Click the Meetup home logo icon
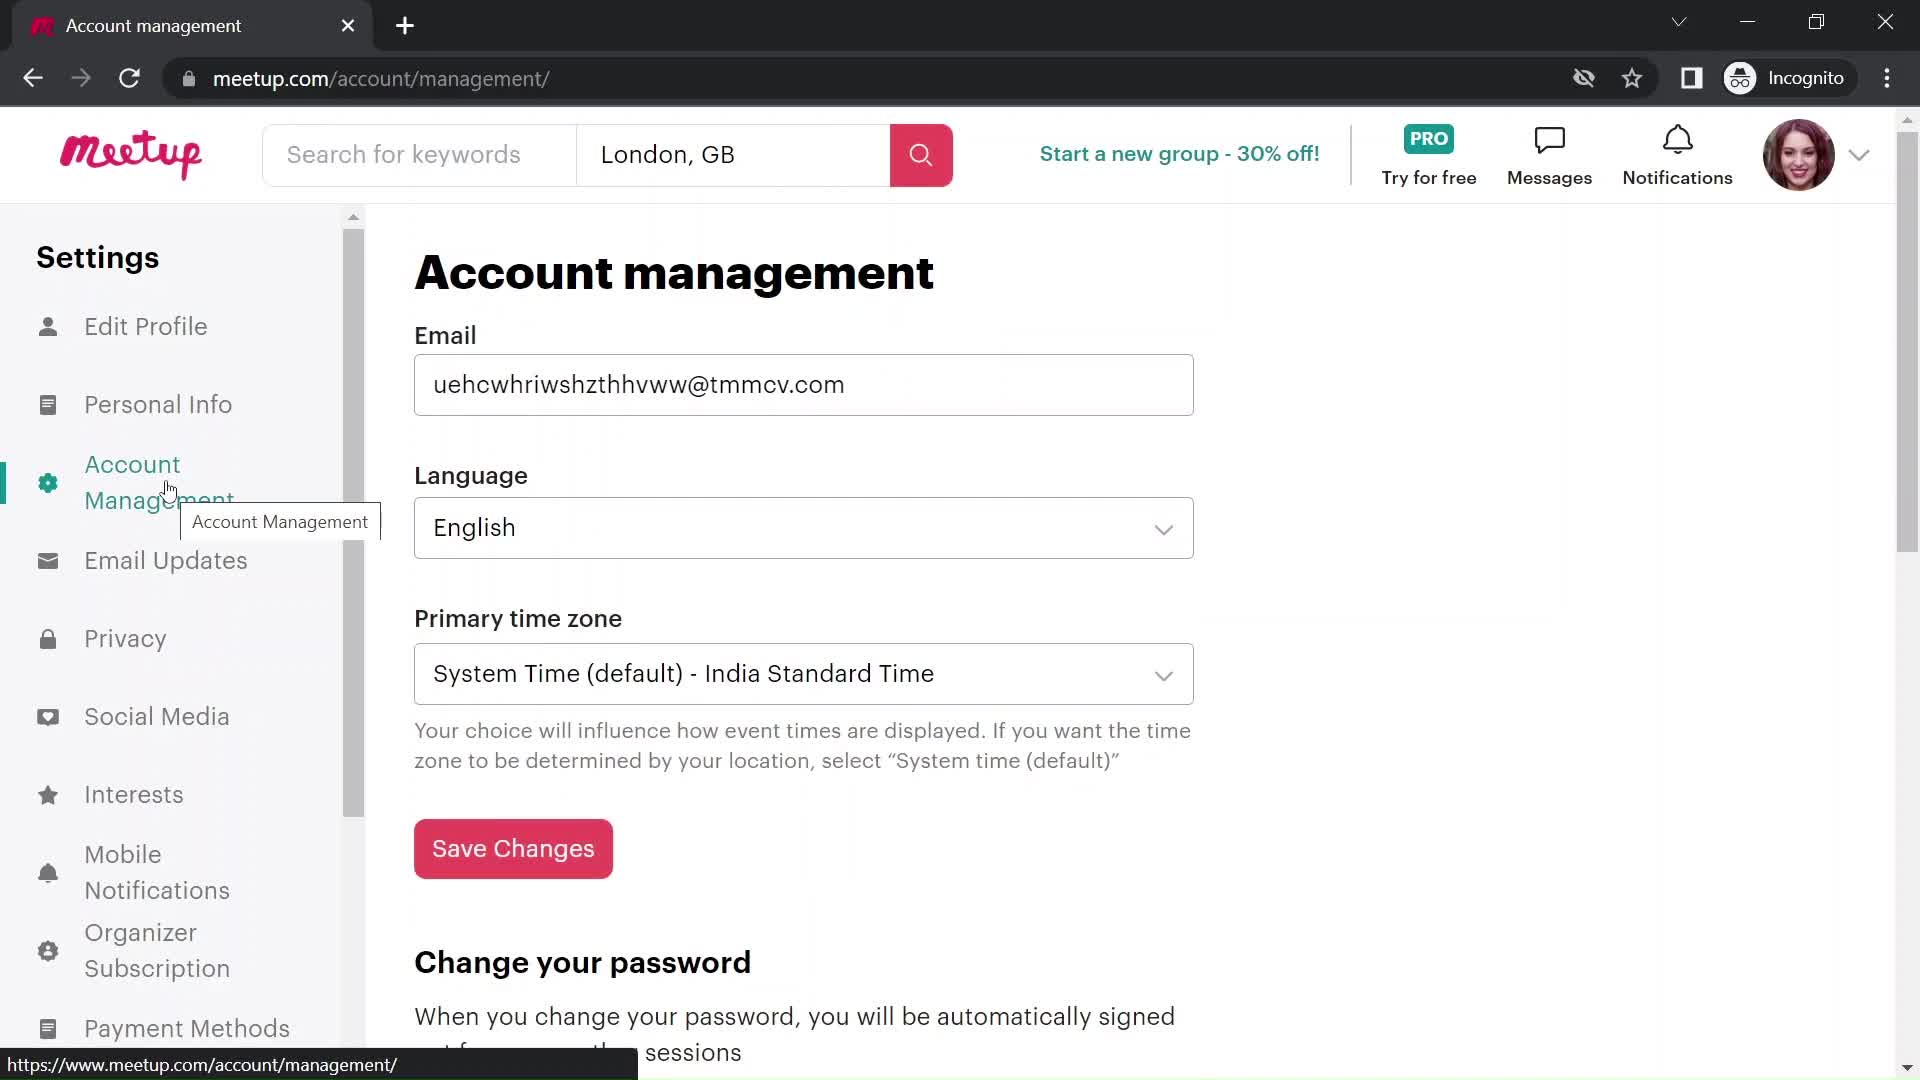Image resolution: width=1920 pixels, height=1080 pixels. 129,154
